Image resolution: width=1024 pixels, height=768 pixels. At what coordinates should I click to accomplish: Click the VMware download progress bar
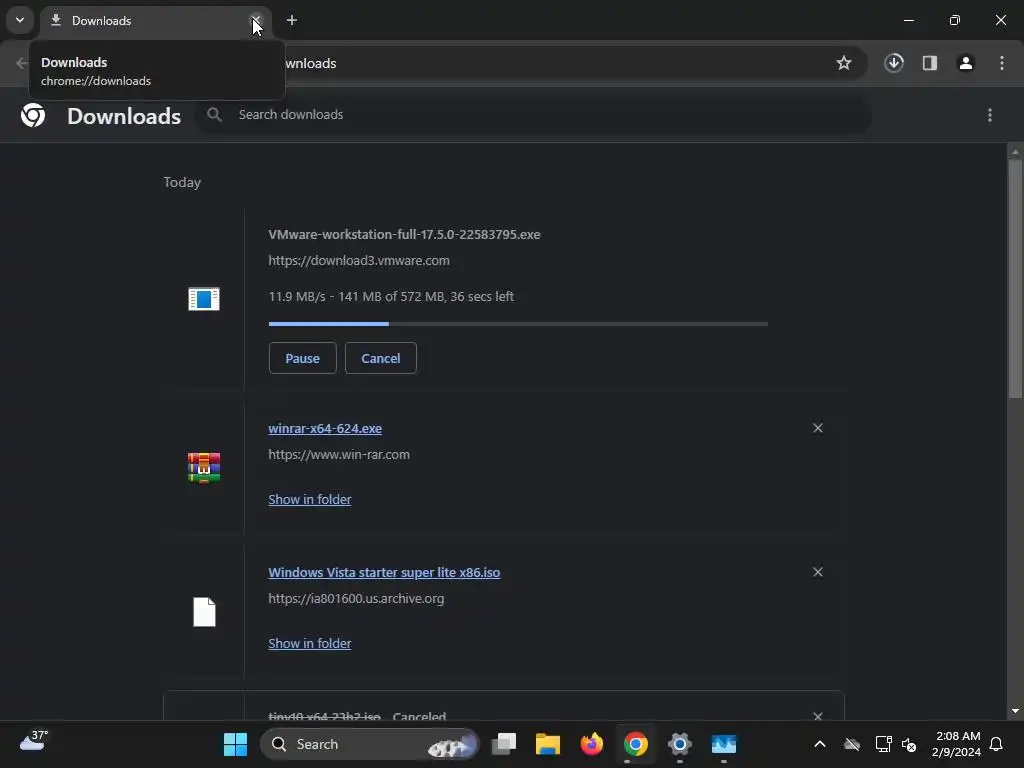[x=518, y=323]
